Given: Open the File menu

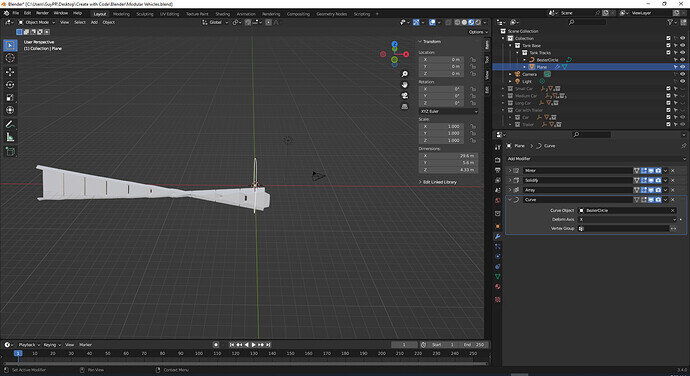Looking at the screenshot, I should (15, 13).
